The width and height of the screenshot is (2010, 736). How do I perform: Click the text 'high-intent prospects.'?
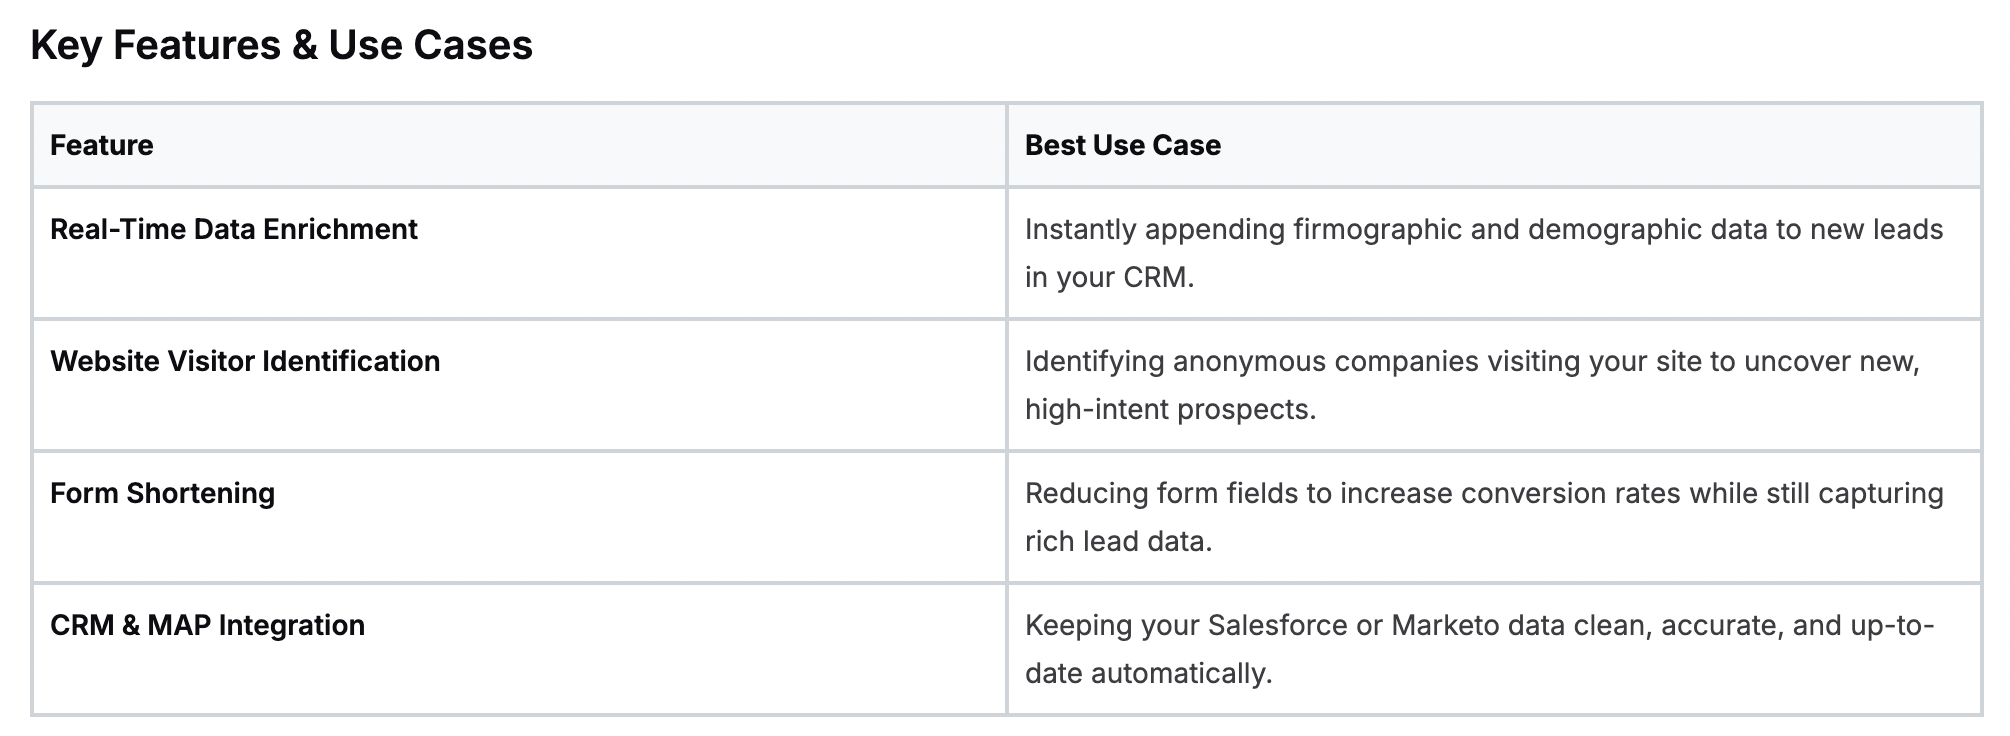(1171, 409)
